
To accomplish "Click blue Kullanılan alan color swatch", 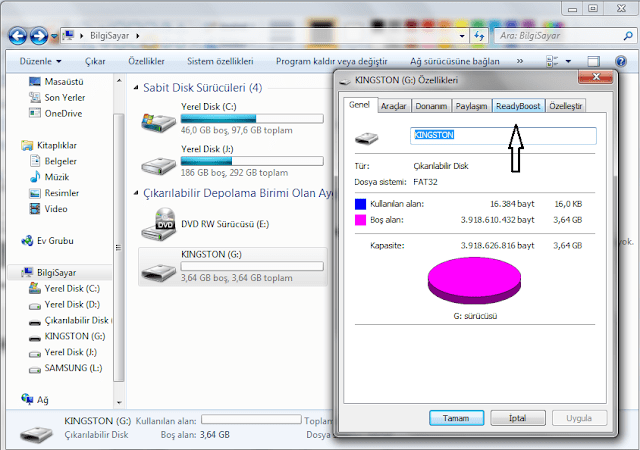I will [360, 204].
